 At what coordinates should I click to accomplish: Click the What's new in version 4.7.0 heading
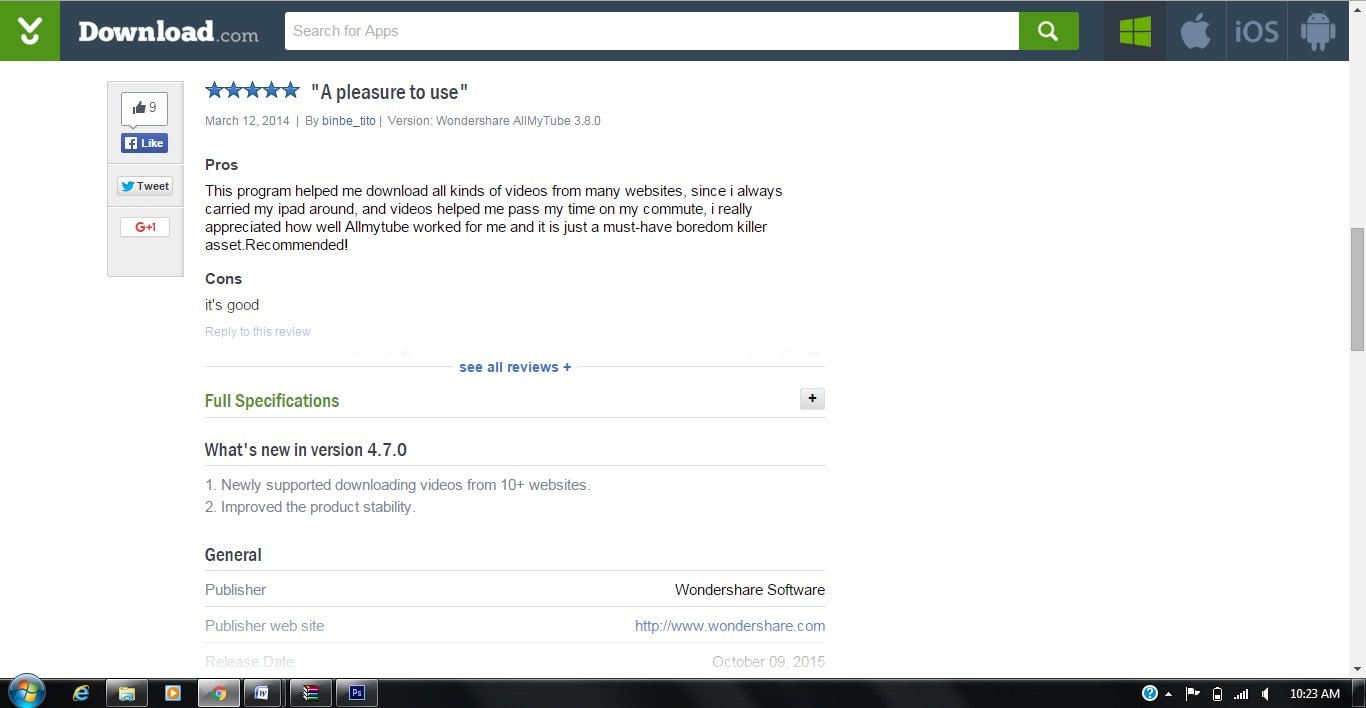coord(306,450)
